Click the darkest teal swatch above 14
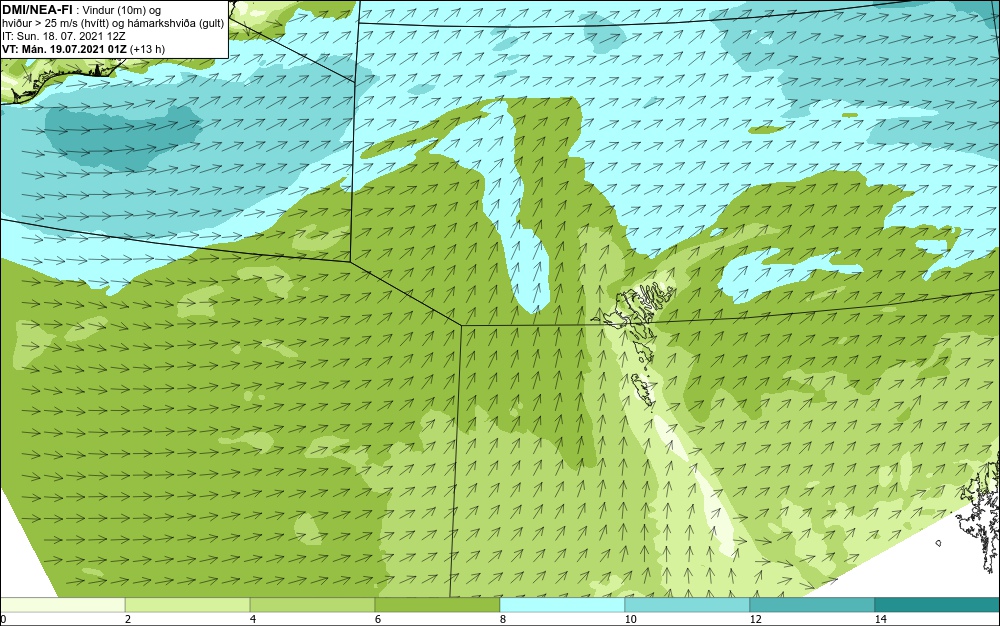1000x626 pixels. 938,605
